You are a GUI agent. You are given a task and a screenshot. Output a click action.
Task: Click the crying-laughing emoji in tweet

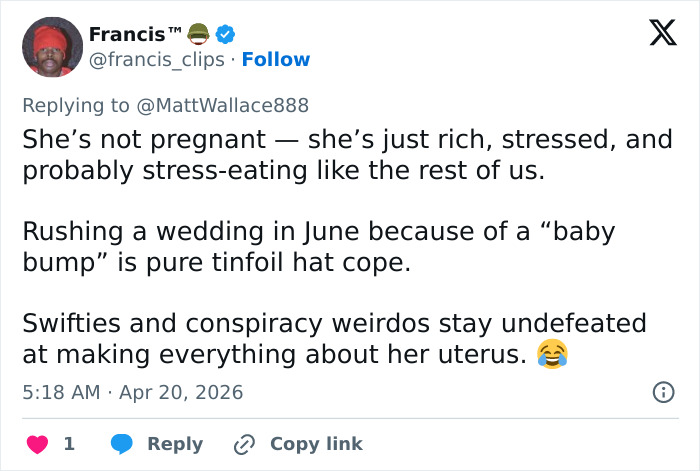(x=552, y=353)
